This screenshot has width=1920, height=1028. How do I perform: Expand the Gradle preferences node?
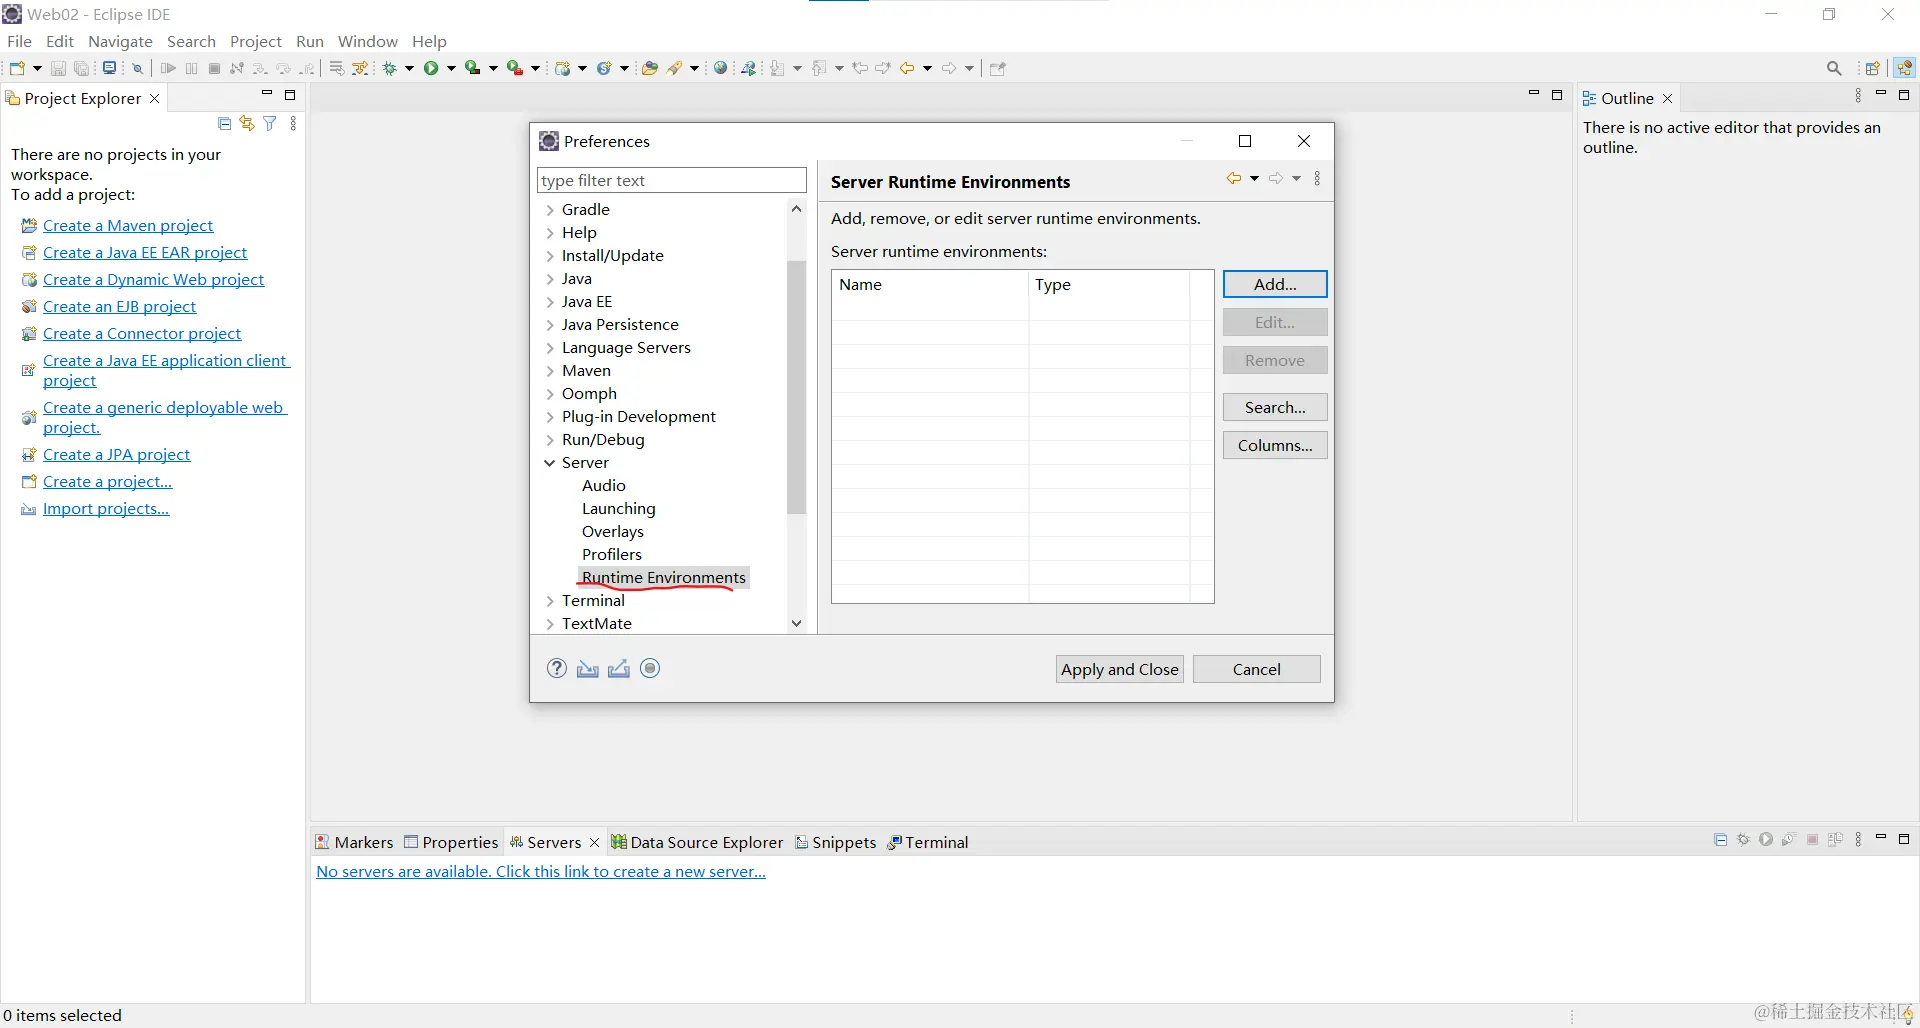tap(550, 210)
